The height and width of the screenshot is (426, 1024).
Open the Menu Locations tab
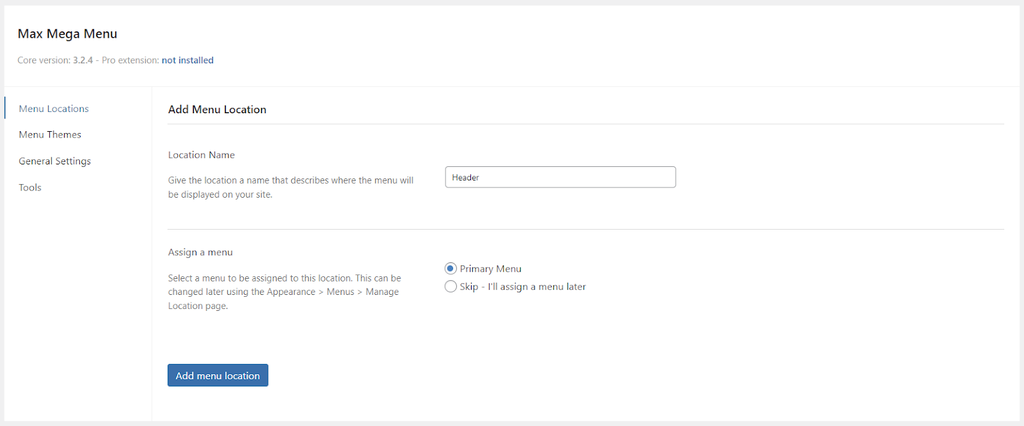(x=53, y=108)
